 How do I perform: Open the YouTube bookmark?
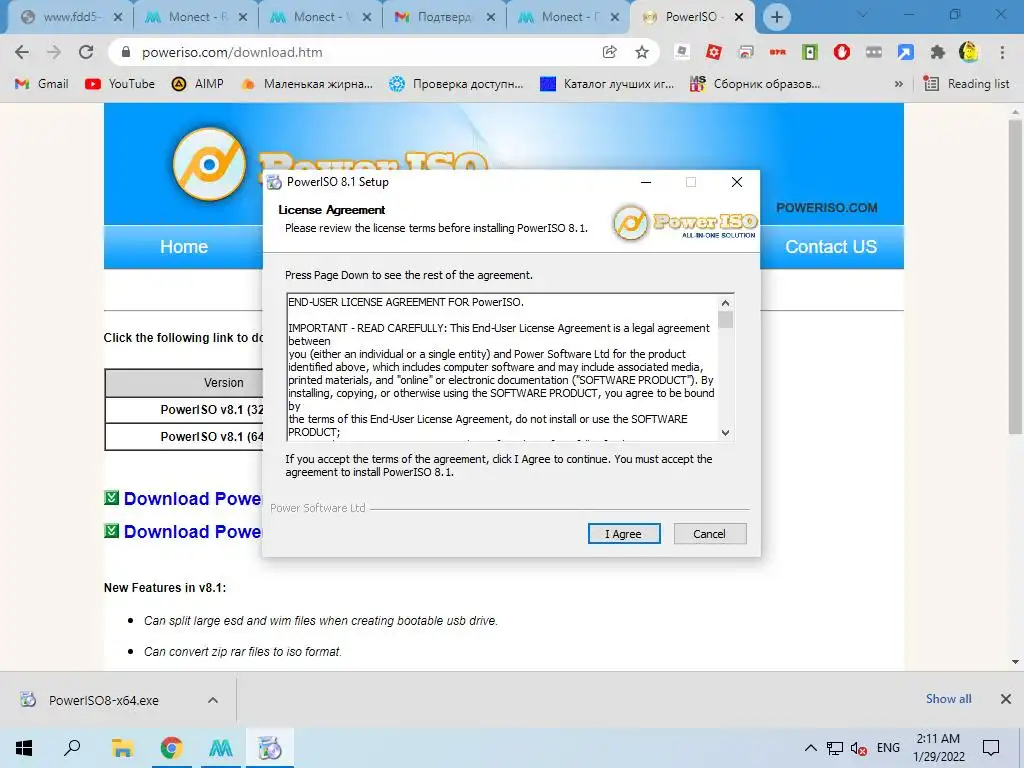pyautogui.click(x=120, y=84)
